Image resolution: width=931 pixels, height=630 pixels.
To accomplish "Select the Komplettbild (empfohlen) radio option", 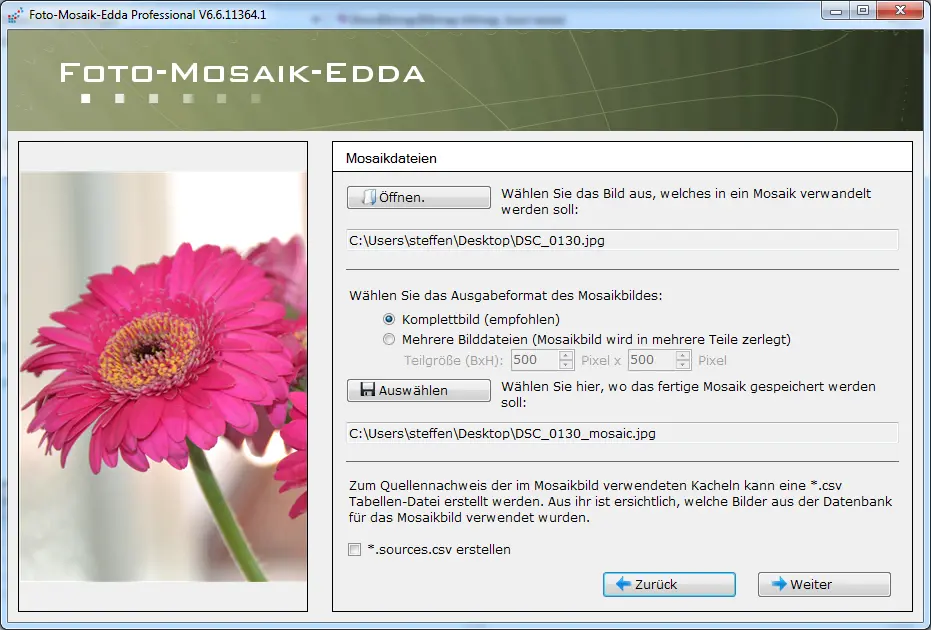I will (x=389, y=319).
